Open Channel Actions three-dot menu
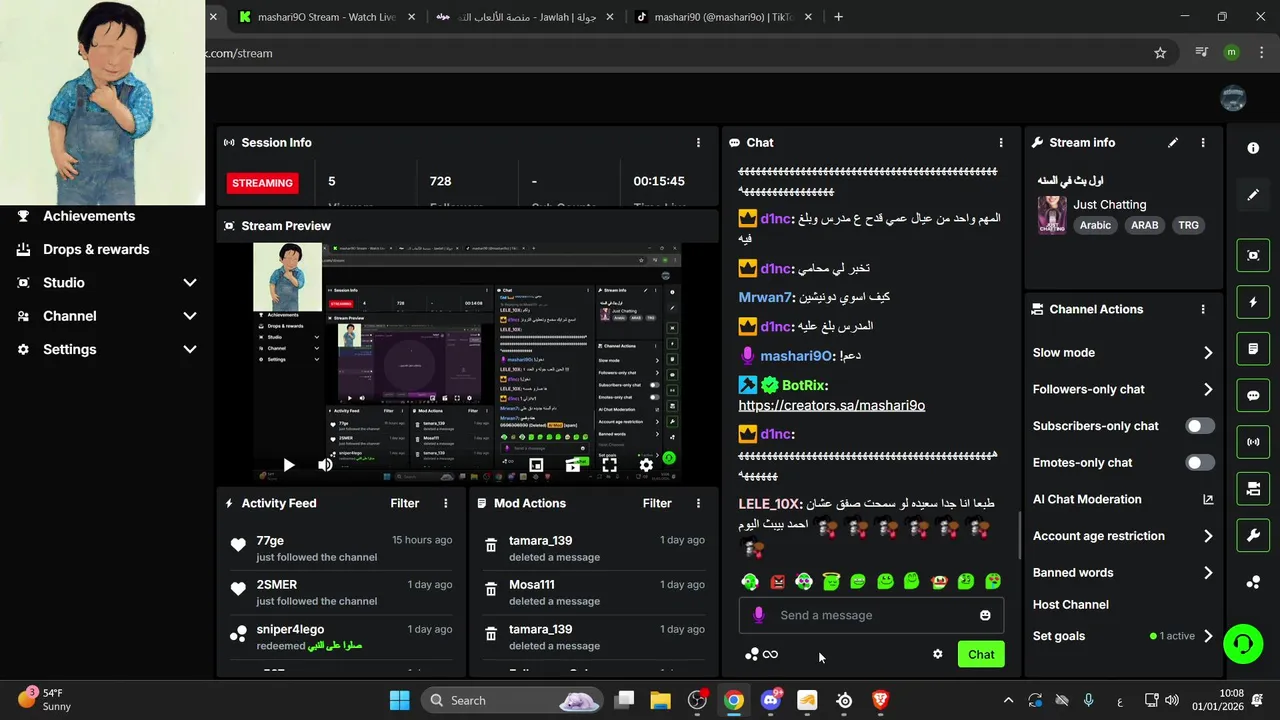This screenshot has width=1280, height=720. (1203, 310)
